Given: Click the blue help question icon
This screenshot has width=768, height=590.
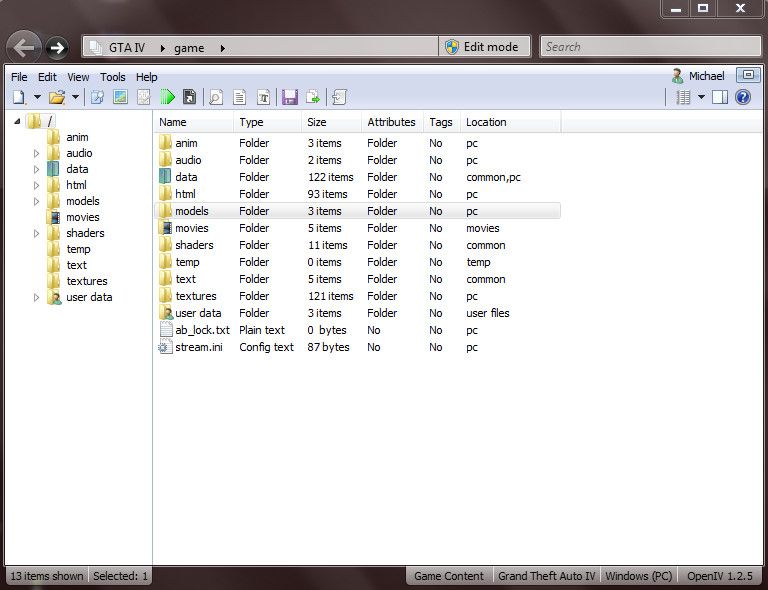Looking at the screenshot, I should point(743,97).
